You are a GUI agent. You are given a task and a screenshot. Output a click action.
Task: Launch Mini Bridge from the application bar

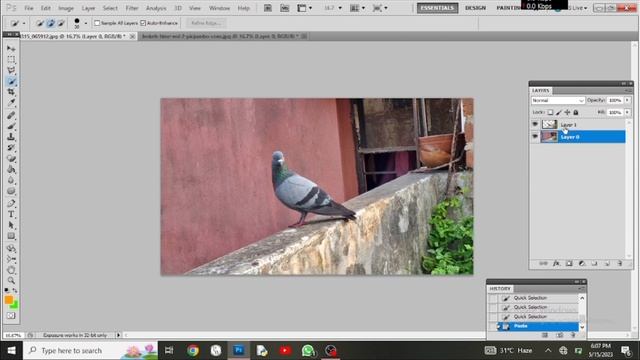click(284, 8)
